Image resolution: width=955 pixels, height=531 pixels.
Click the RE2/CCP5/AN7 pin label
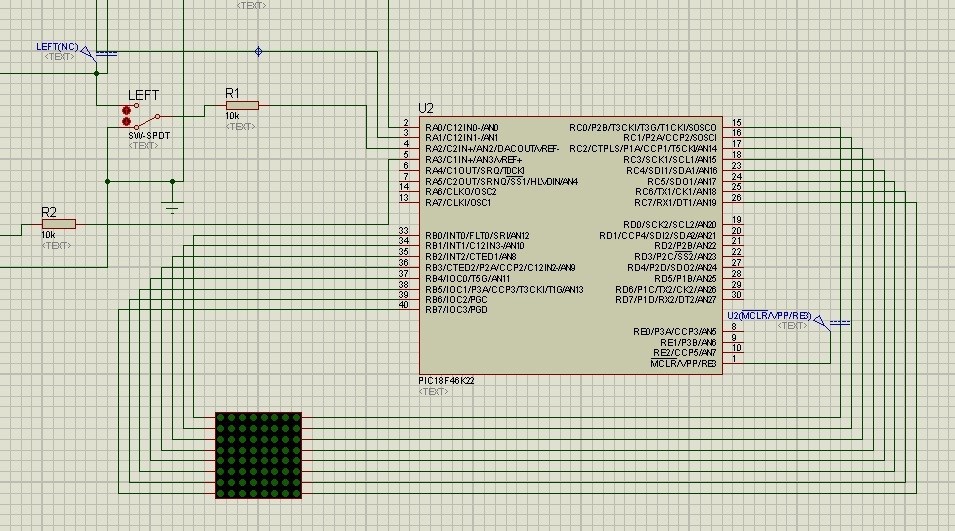coord(685,353)
